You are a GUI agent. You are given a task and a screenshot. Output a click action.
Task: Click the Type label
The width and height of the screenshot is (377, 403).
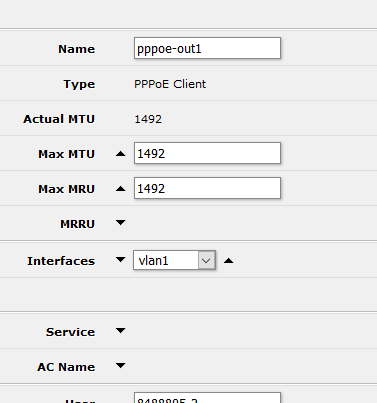click(79, 84)
